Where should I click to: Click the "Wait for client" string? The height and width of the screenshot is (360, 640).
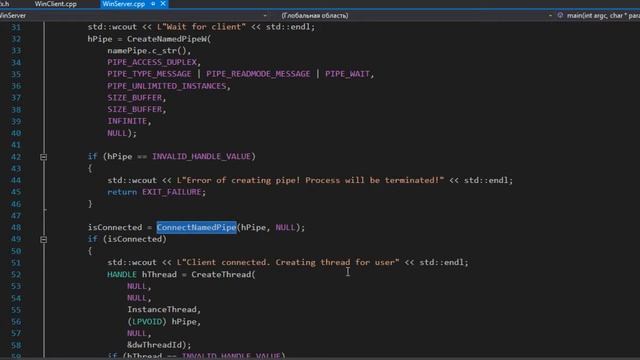click(202, 27)
